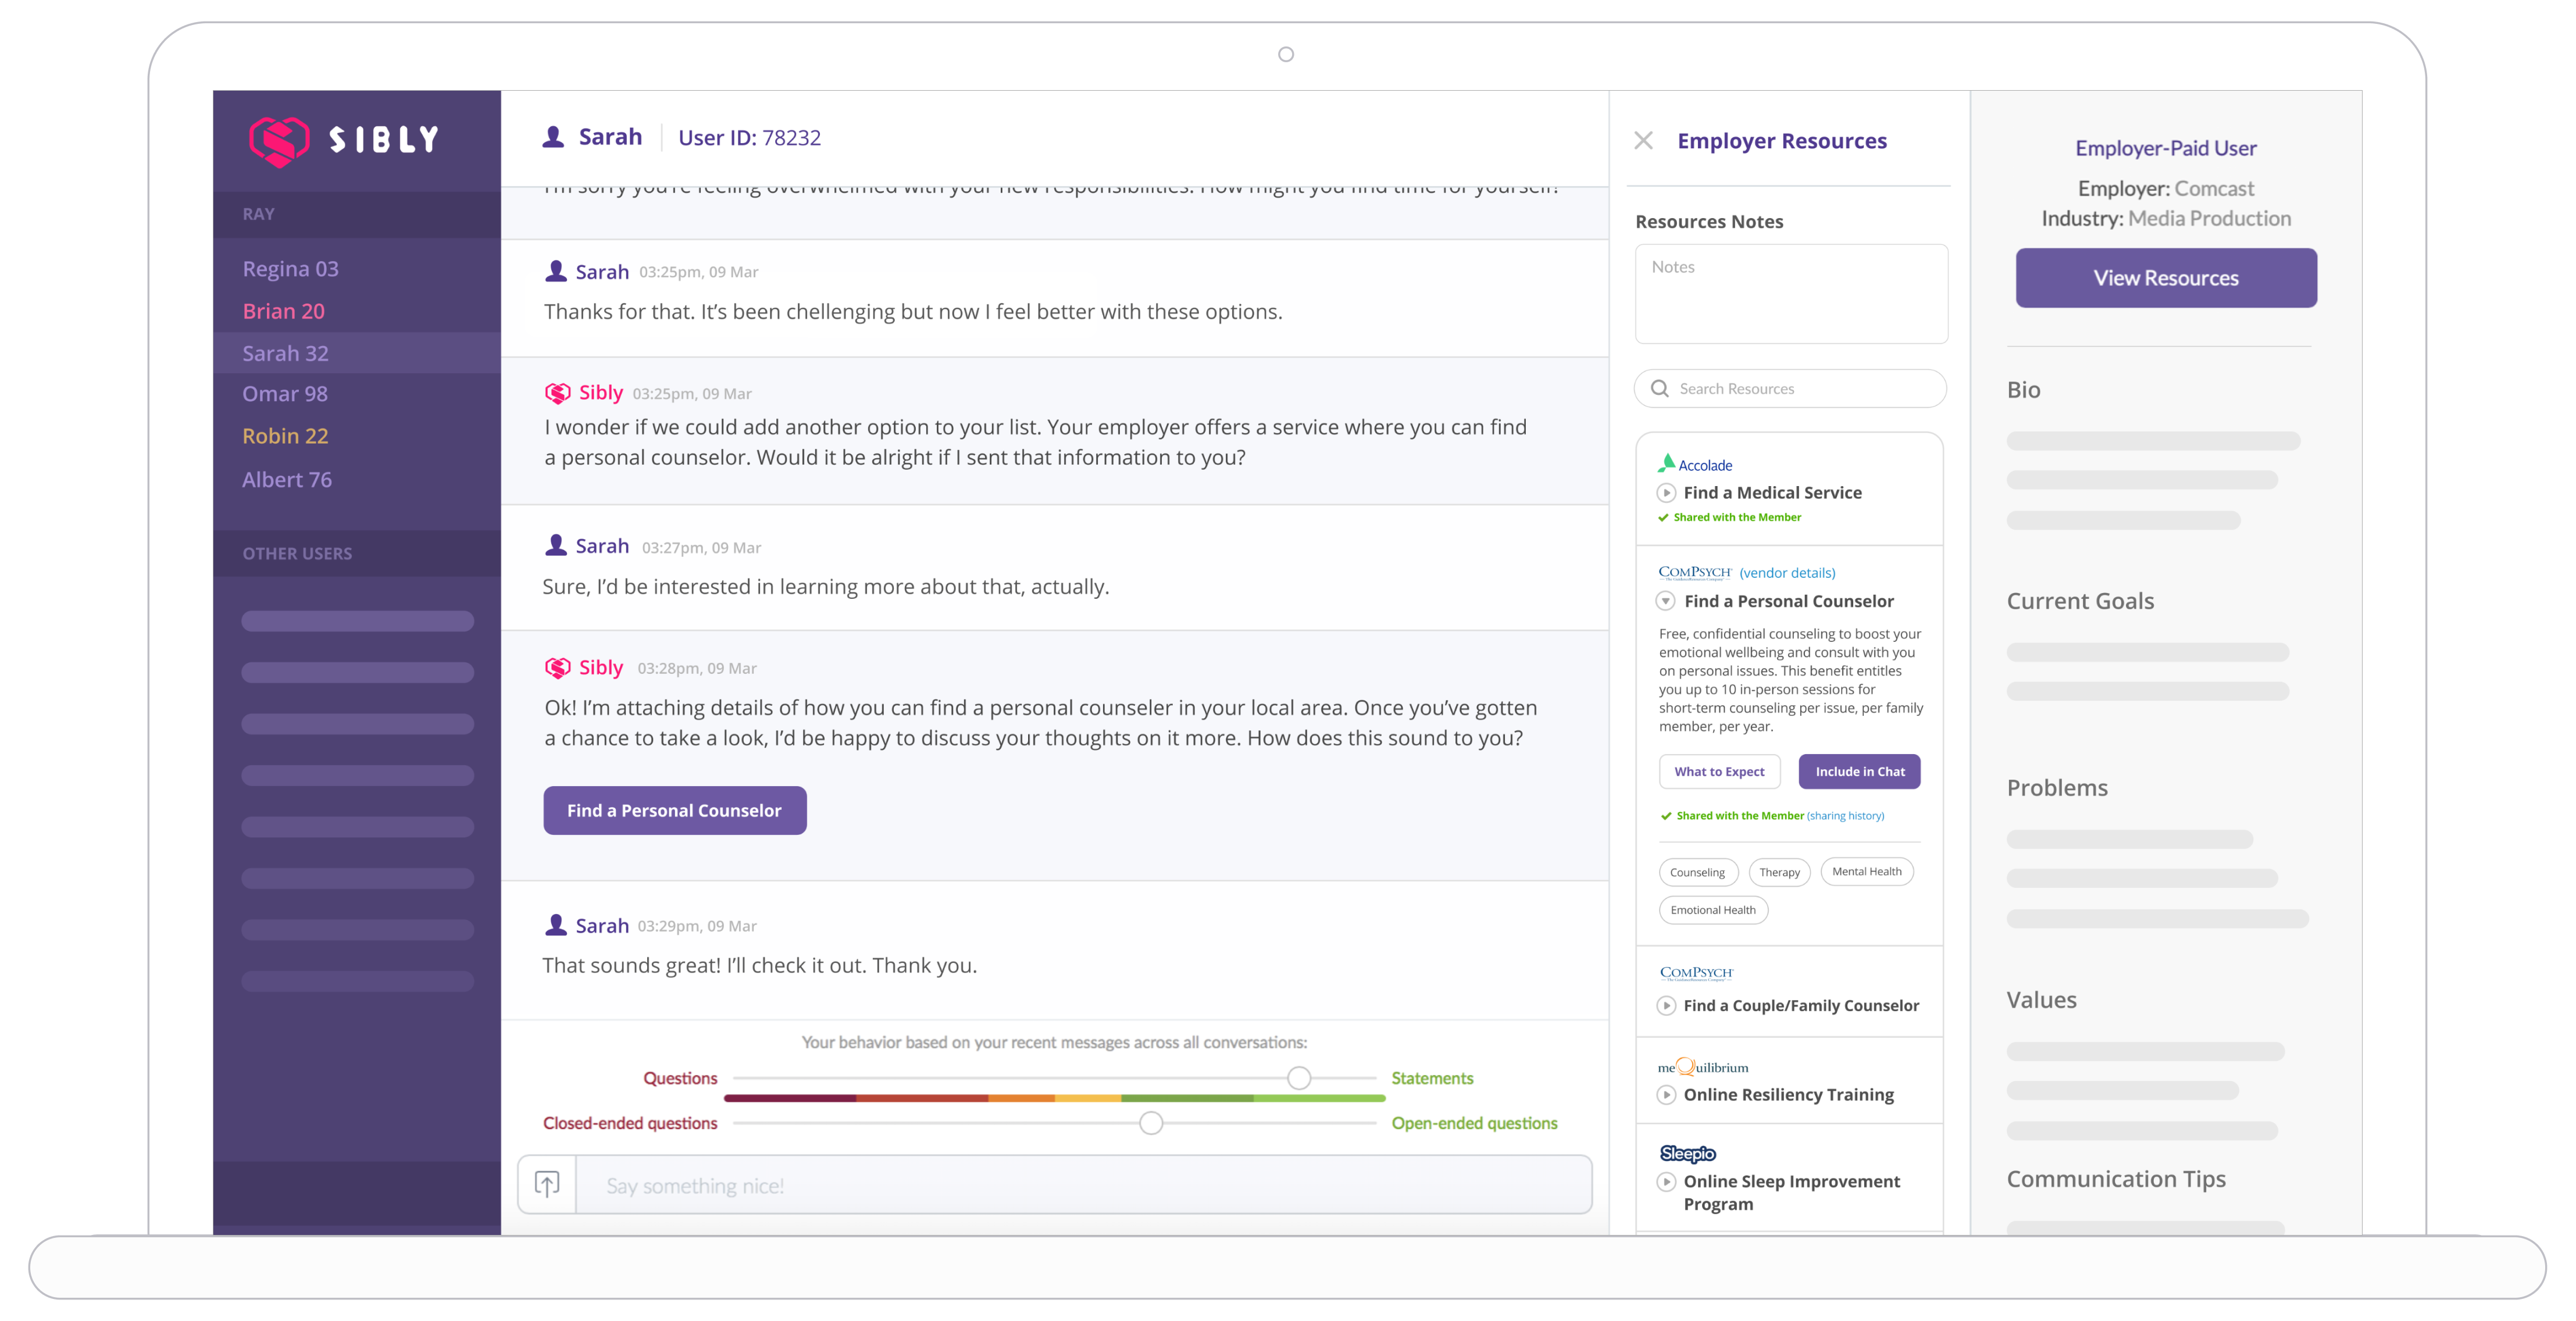Click the upload attachment icon beside message box
Image resolution: width=2576 pixels, height=1321 pixels.
(547, 1185)
